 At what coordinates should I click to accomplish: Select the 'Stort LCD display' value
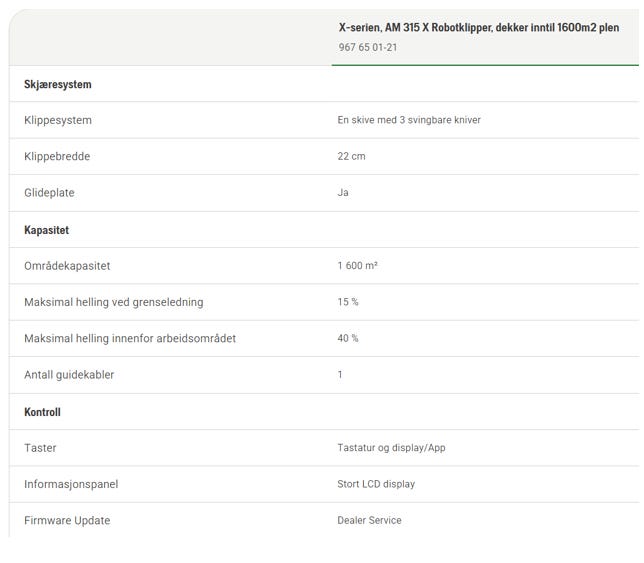click(x=376, y=484)
